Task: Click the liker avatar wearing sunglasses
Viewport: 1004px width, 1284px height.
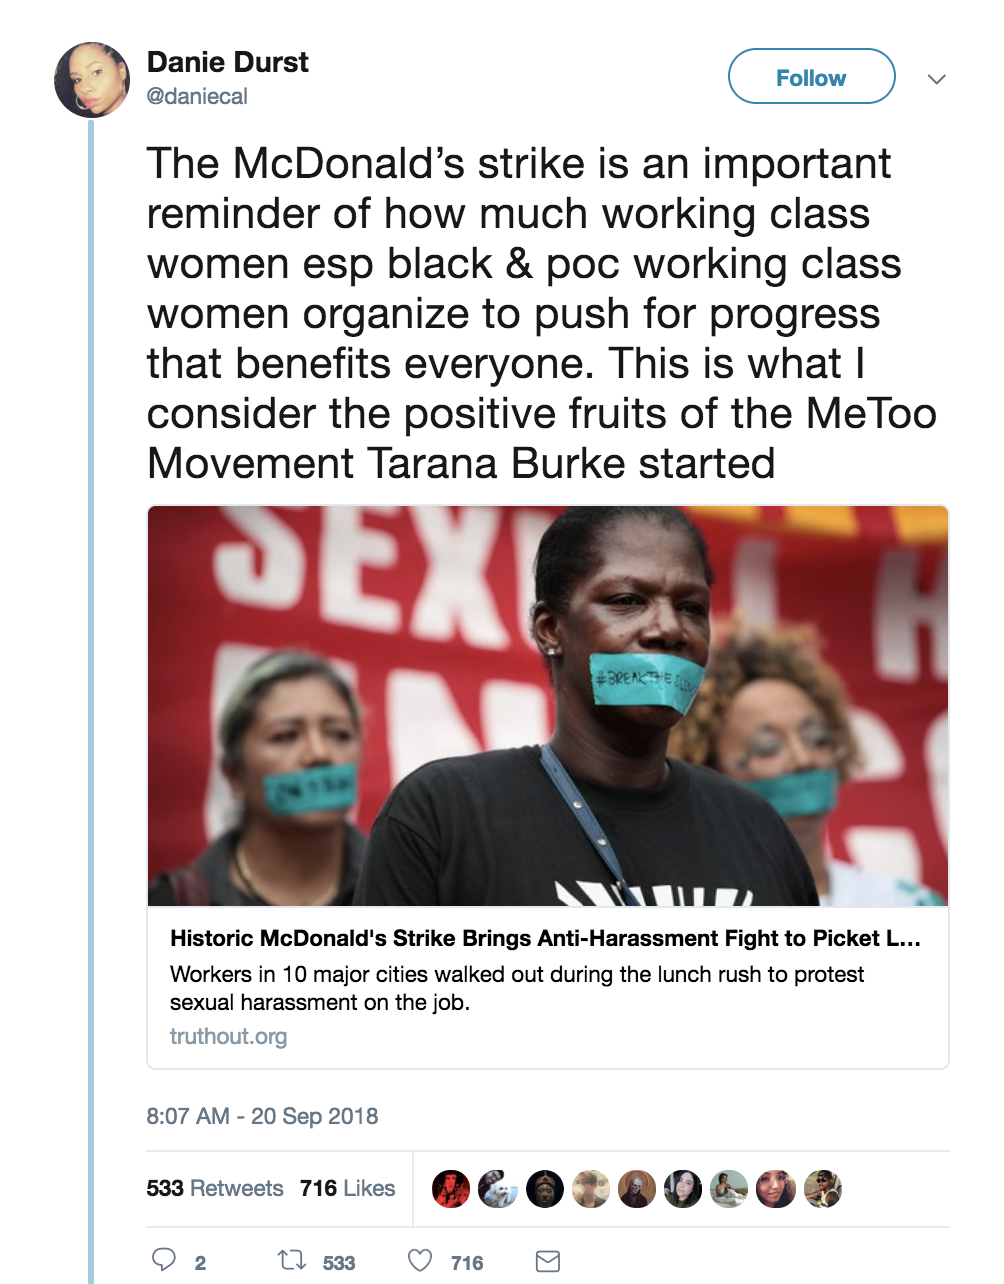Action: [x=822, y=1189]
